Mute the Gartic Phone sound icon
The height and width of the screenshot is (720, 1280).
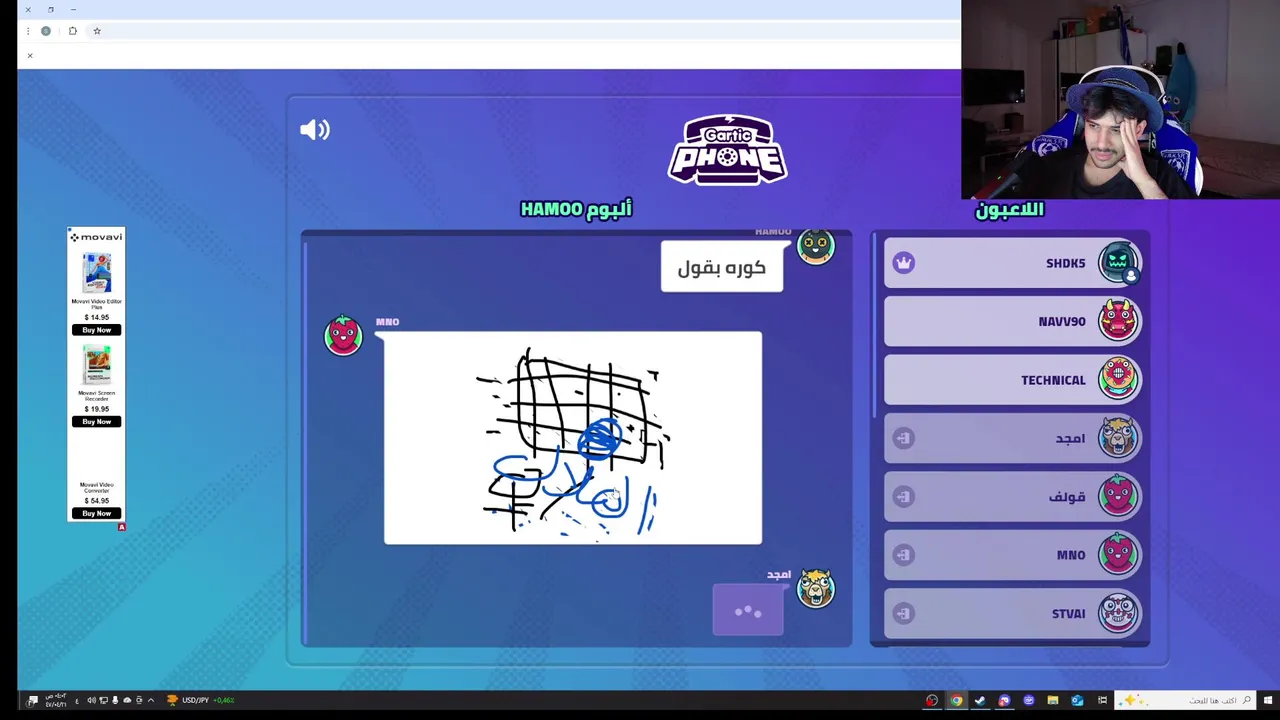tap(315, 129)
